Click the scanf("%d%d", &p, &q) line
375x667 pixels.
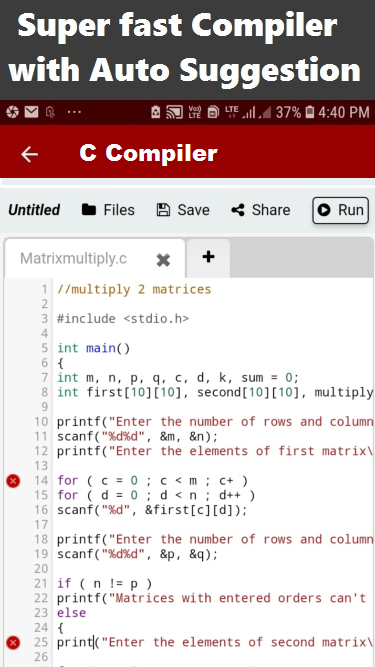(137, 554)
